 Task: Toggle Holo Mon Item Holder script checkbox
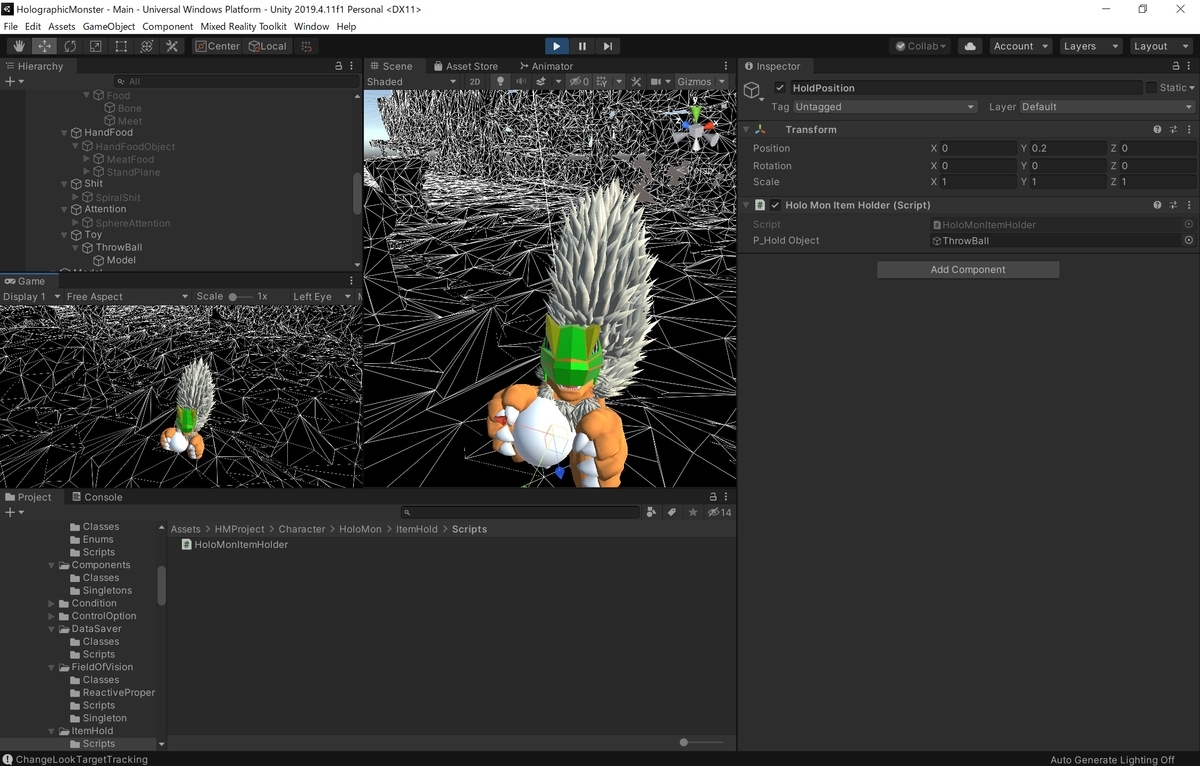pos(775,205)
